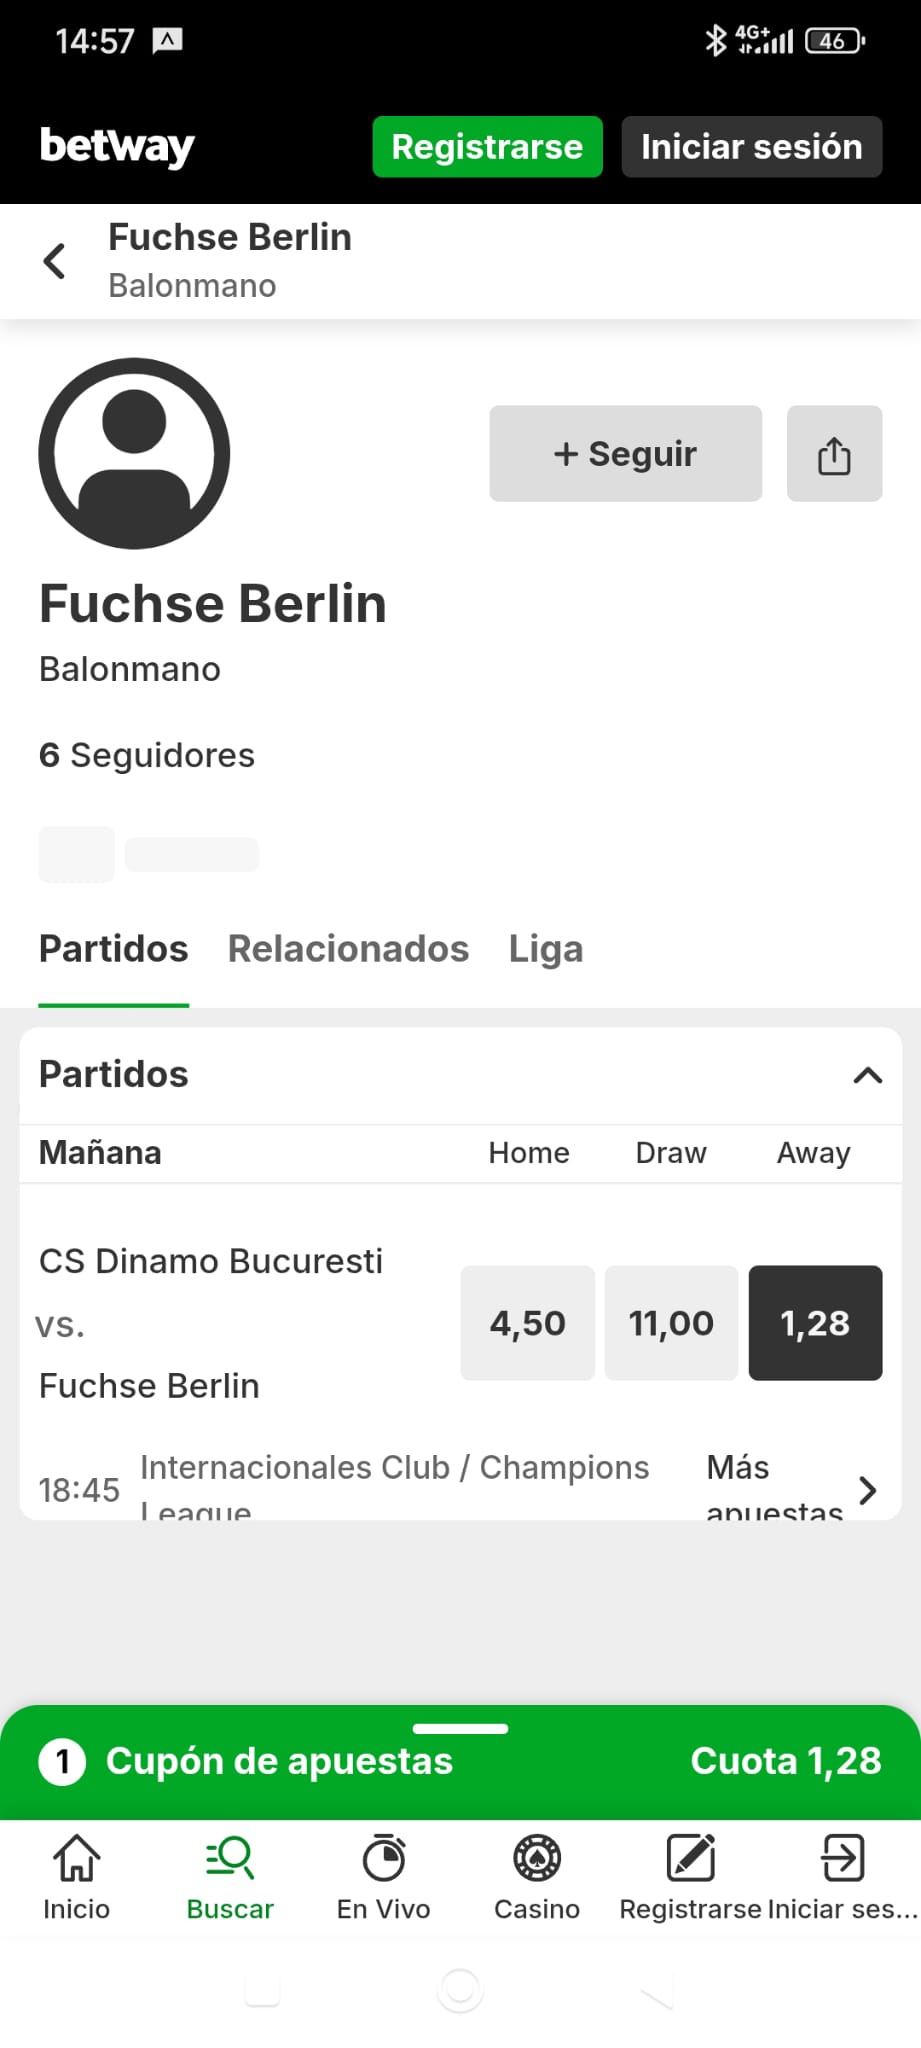The image size is (921, 2048).
Task: Collapse the Partidos section chevron
Action: point(867,1075)
